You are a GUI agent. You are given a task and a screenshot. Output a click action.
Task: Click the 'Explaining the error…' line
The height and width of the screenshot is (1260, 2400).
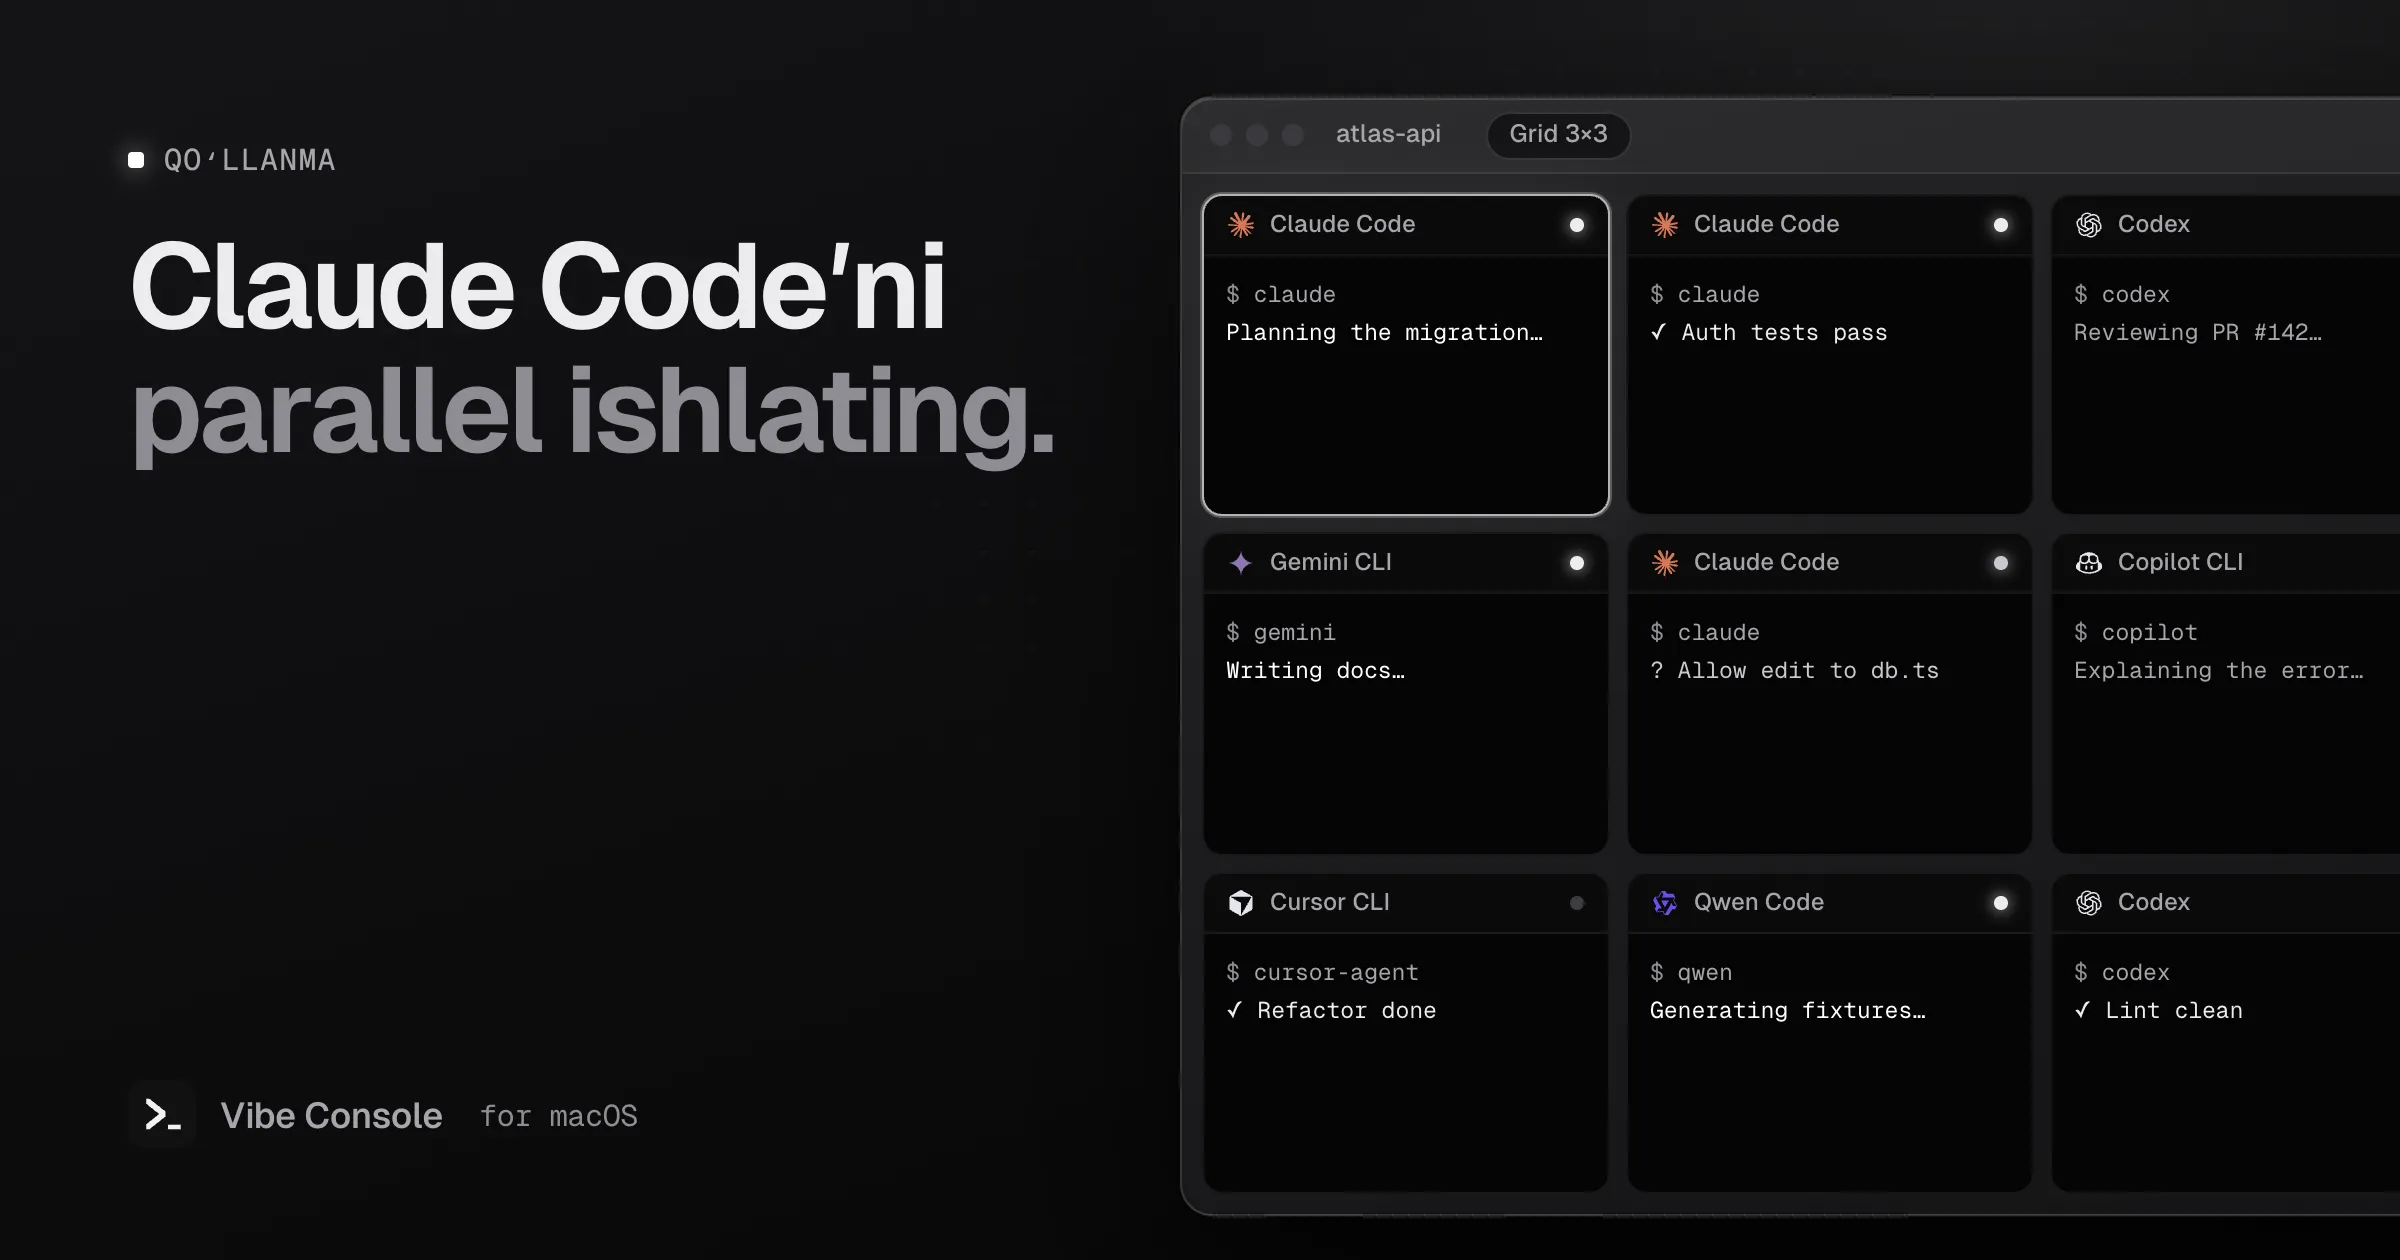(x=2219, y=671)
